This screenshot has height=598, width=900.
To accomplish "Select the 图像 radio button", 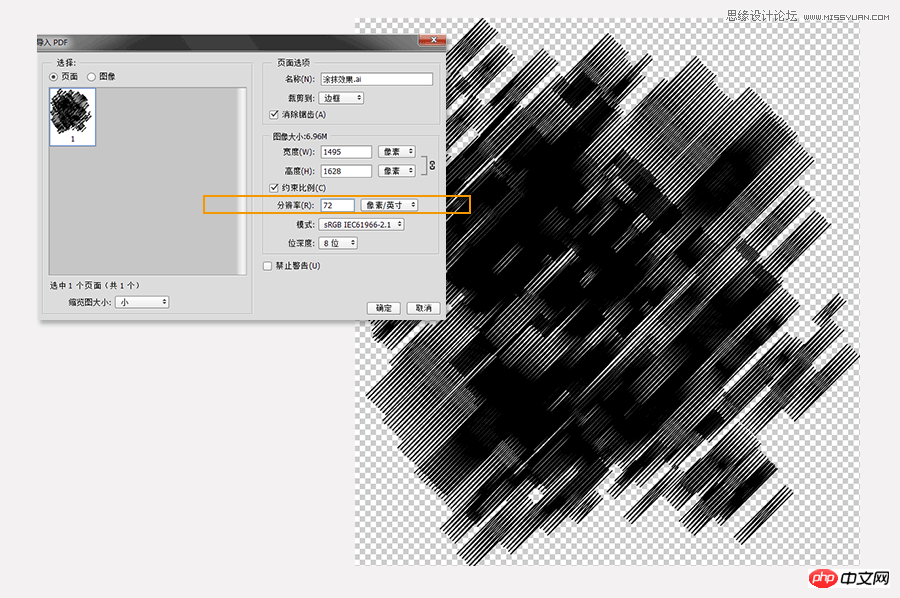I will pos(91,77).
